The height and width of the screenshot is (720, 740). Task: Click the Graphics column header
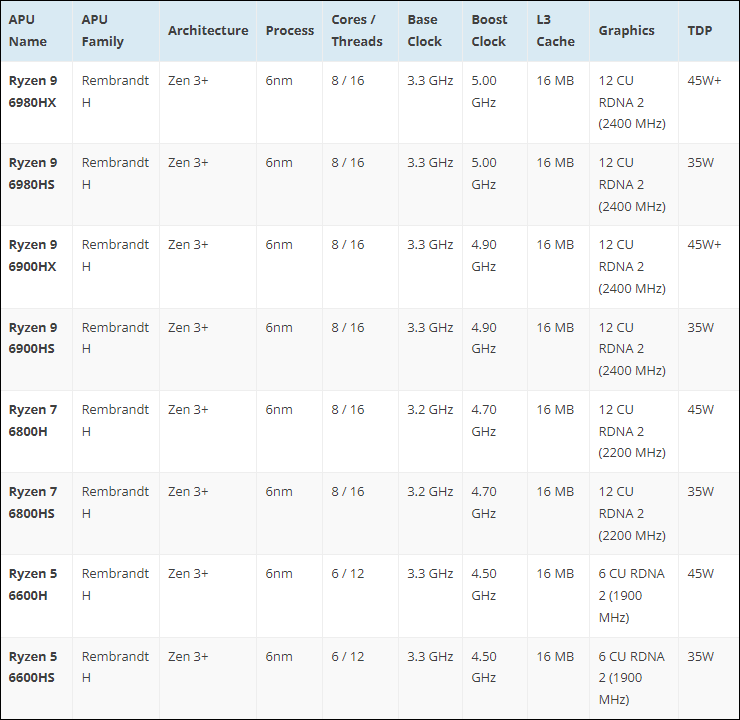click(x=627, y=31)
